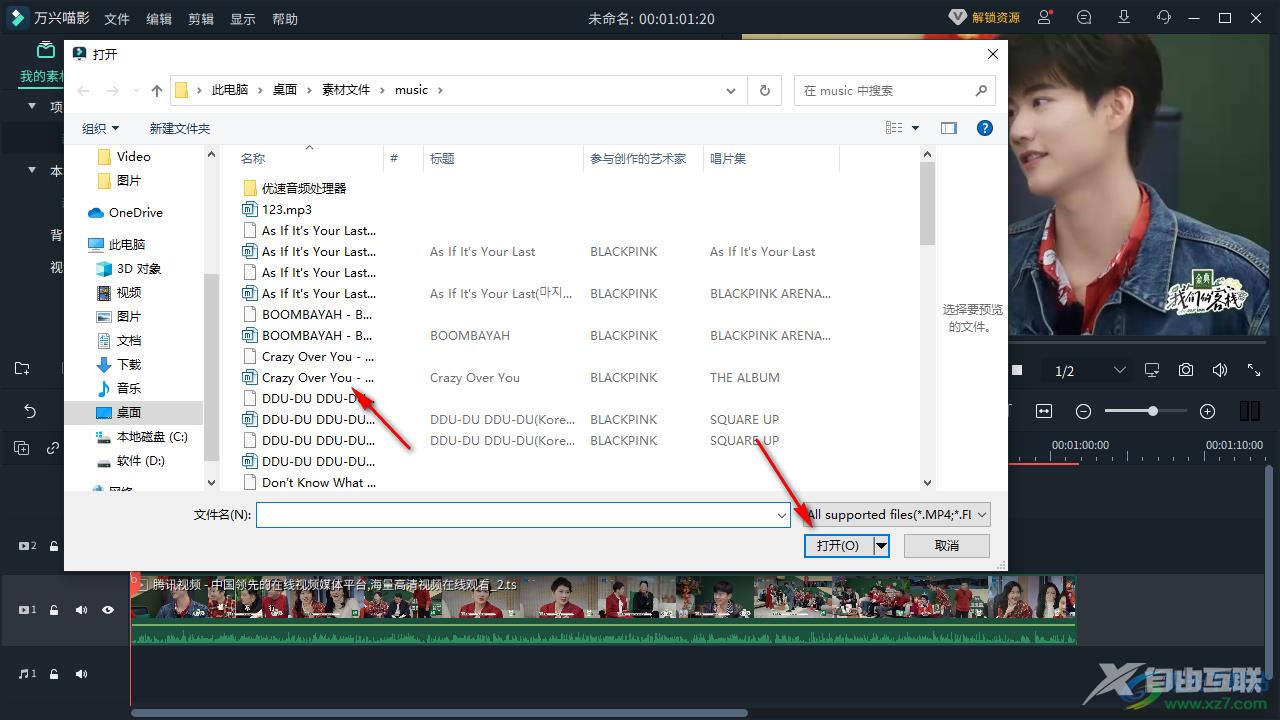Viewport: 1280px width, 720px height.
Task: Select OneDrive in the navigation tree
Action: 136,212
